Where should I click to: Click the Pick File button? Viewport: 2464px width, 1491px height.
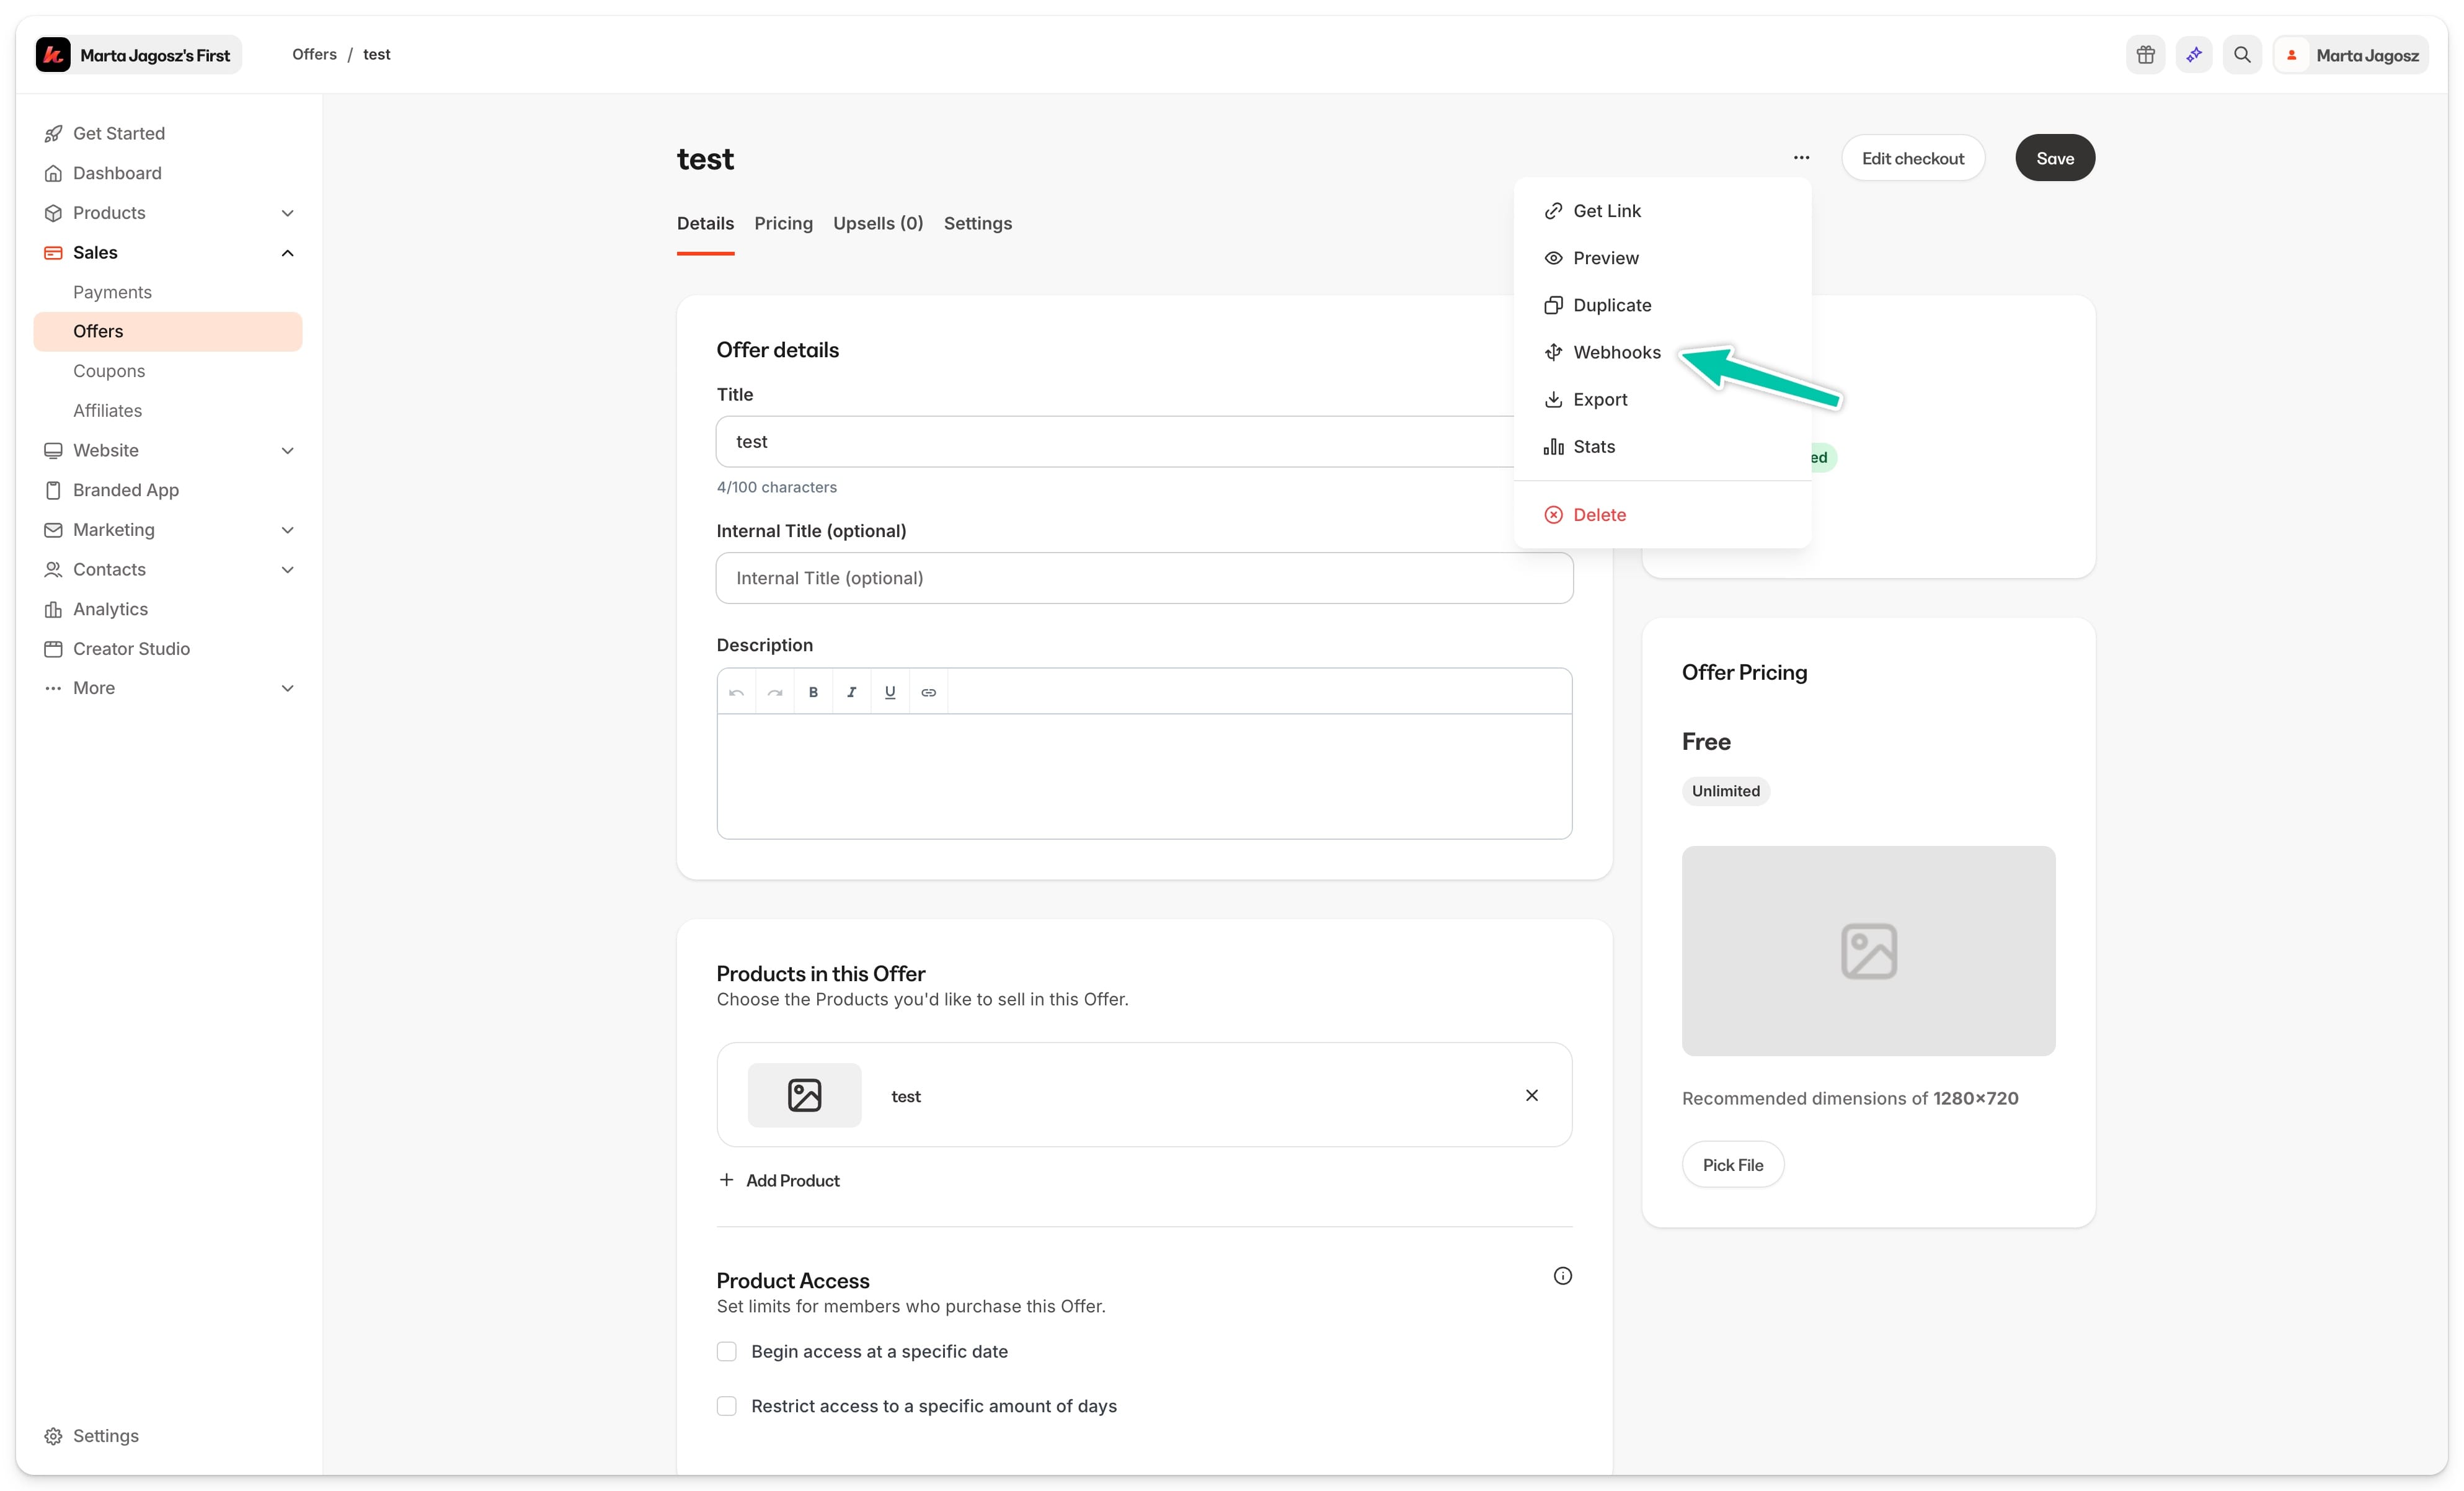point(1732,1164)
